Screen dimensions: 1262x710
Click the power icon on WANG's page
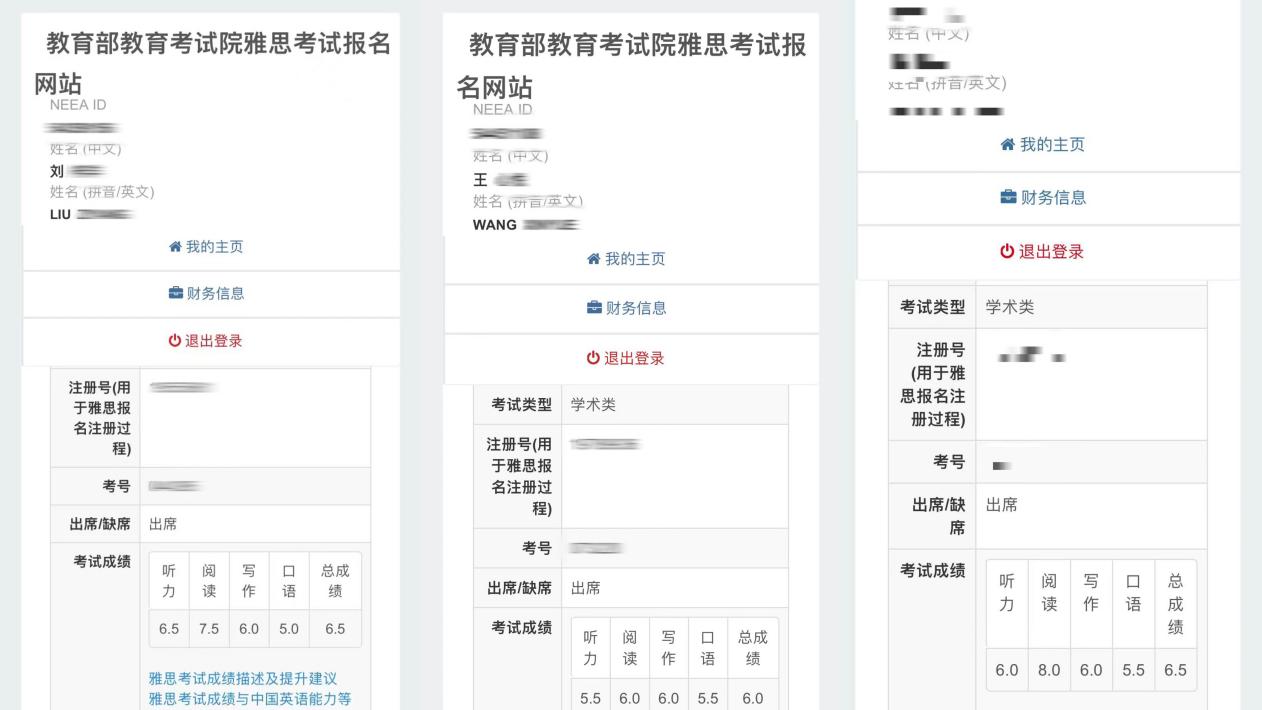pos(593,358)
